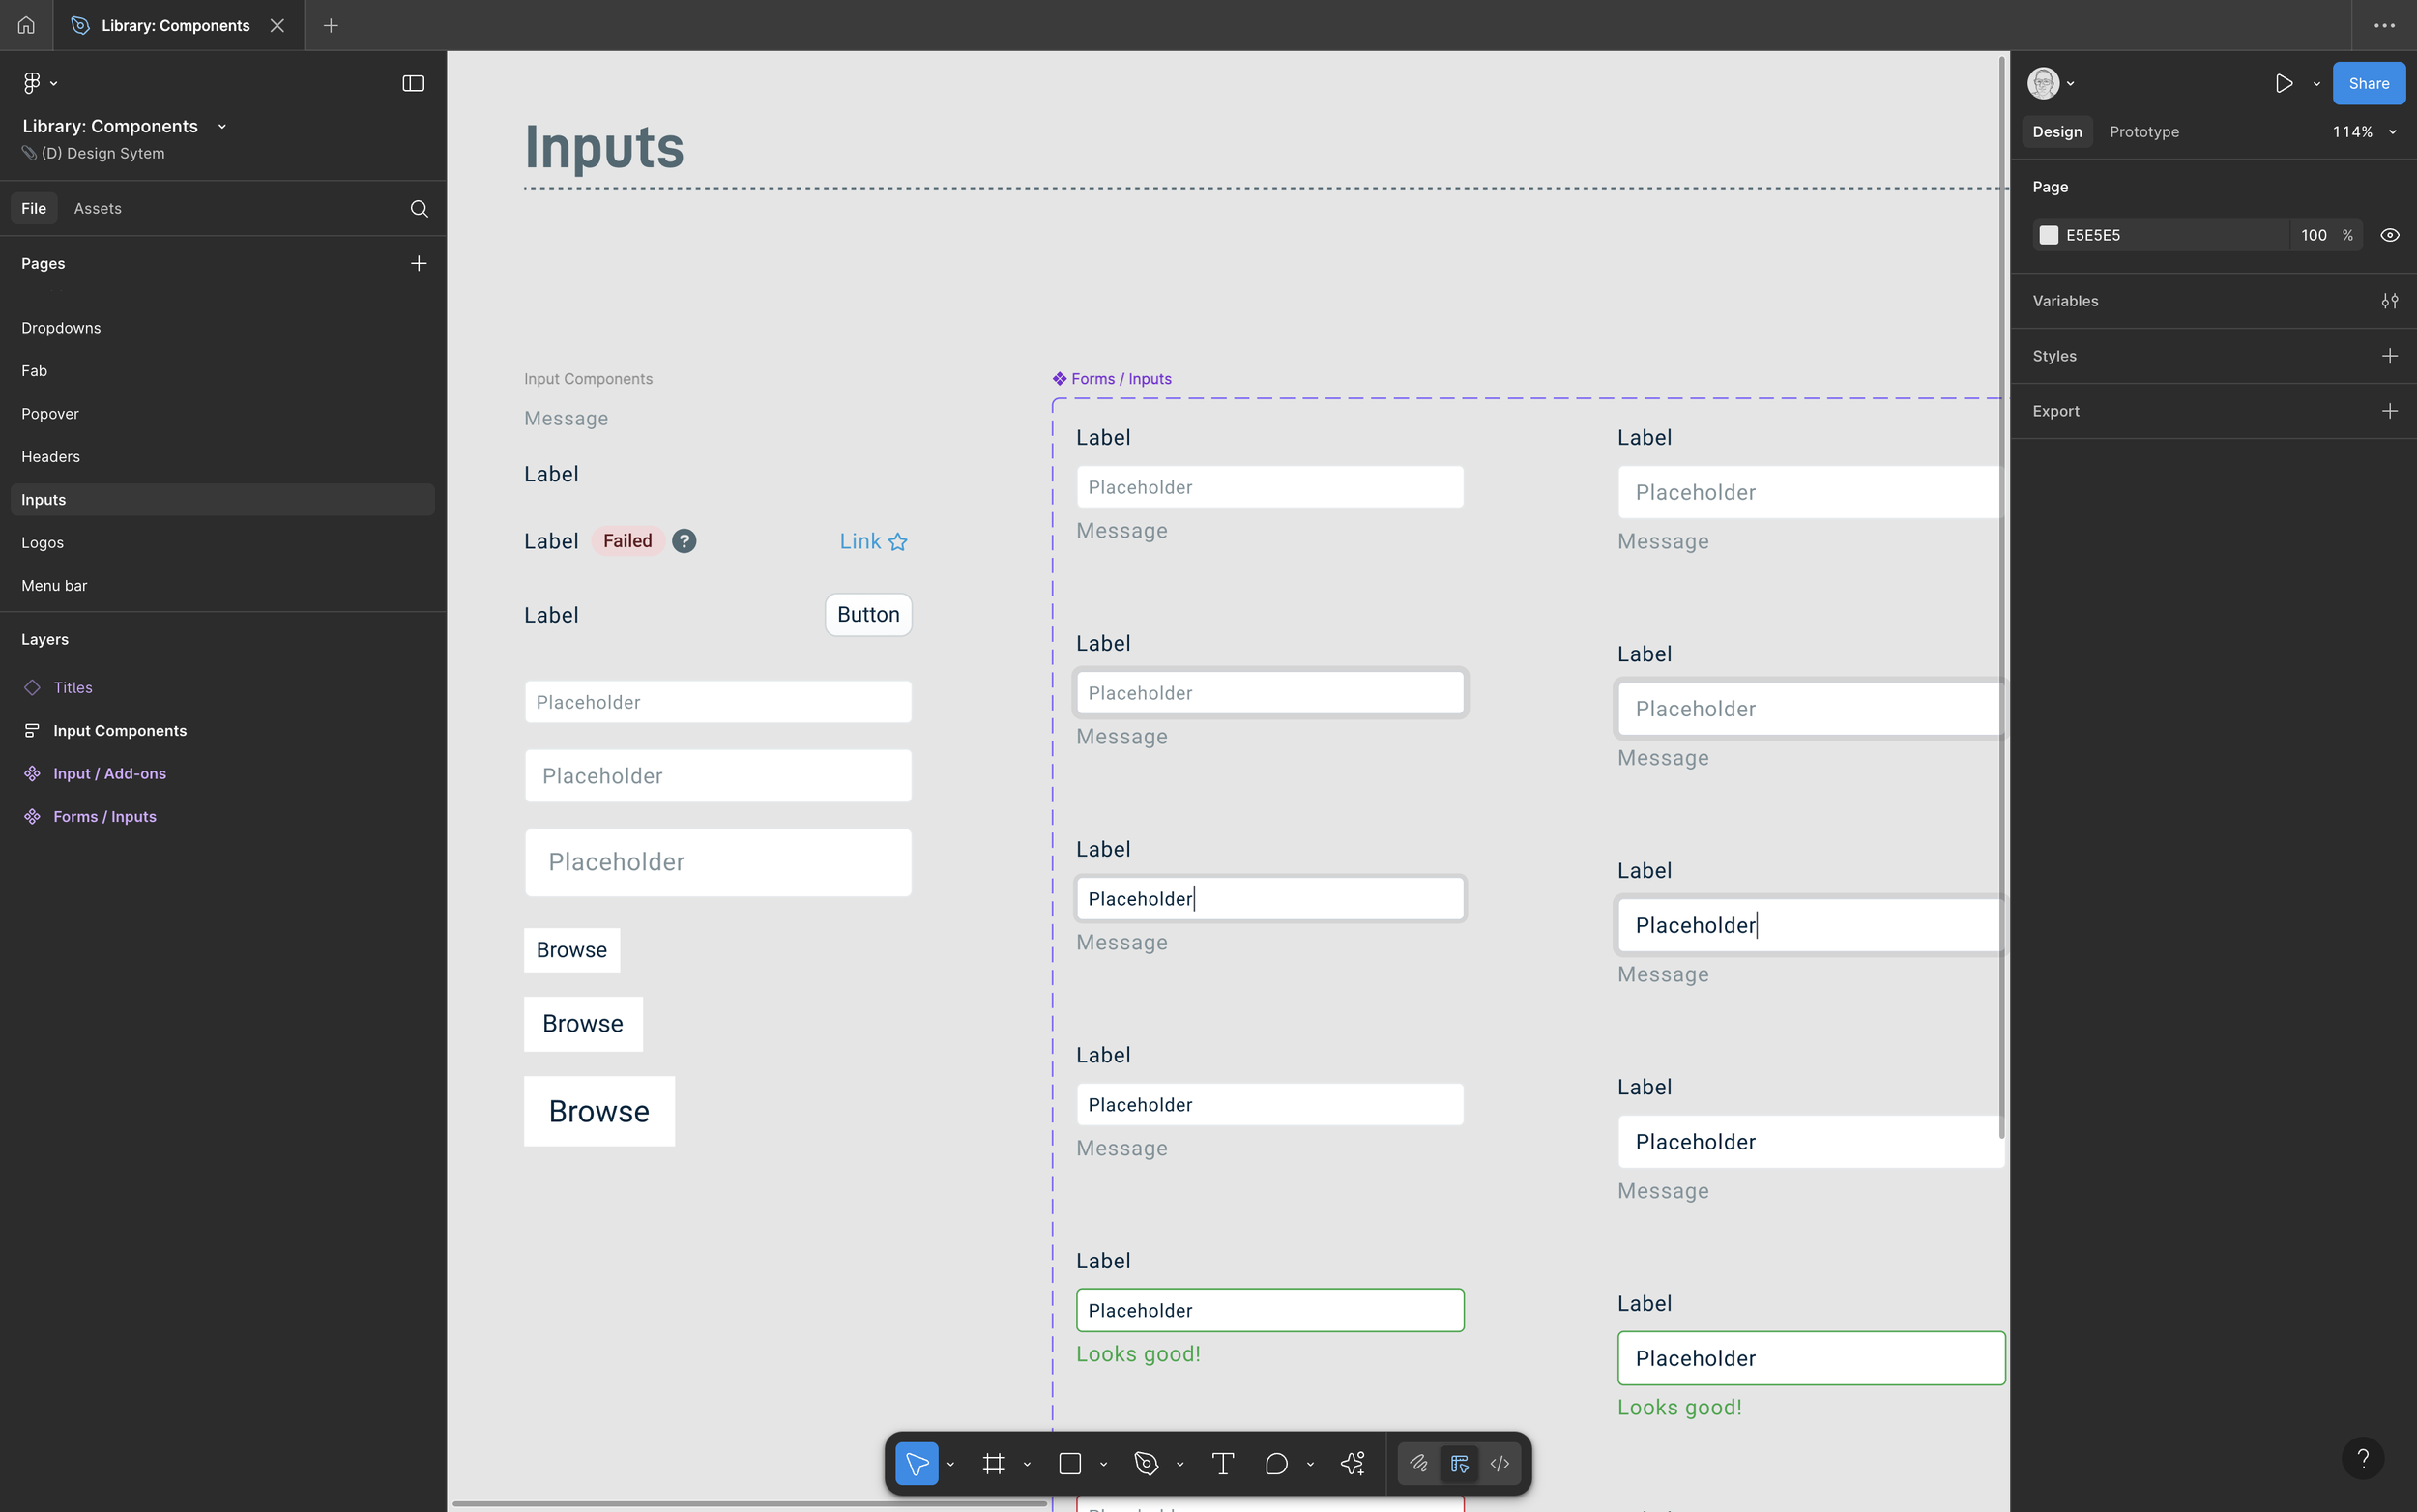The height and width of the screenshot is (1512, 2417).
Task: Collapse the left sidebar panel
Action: [x=411, y=83]
